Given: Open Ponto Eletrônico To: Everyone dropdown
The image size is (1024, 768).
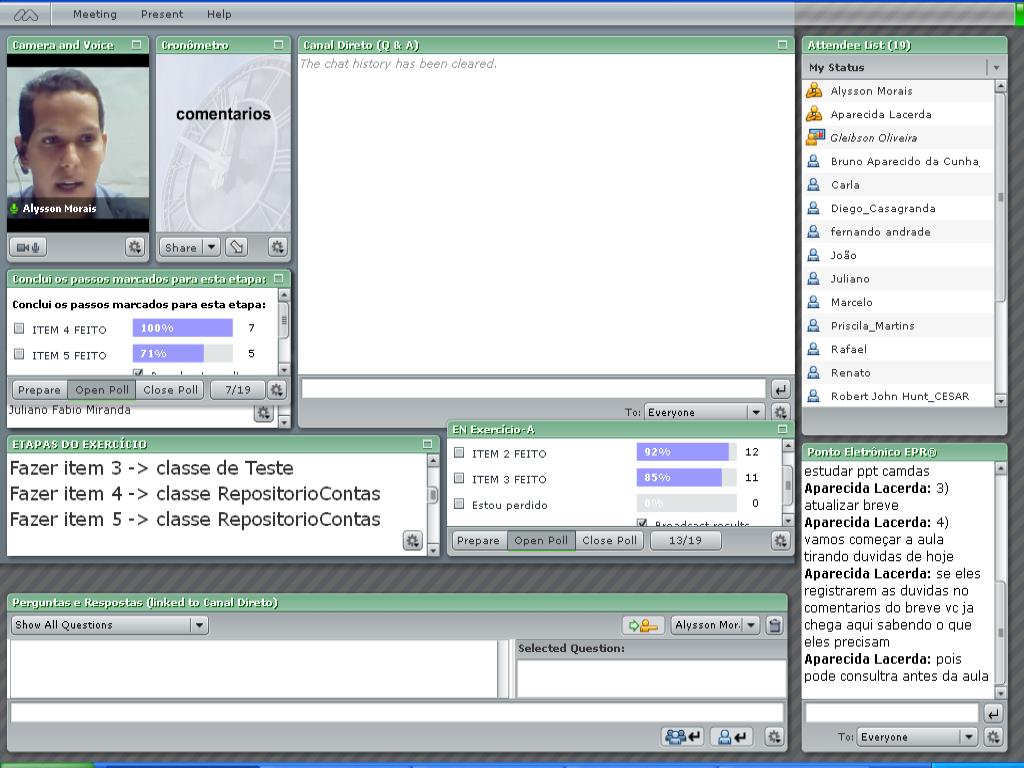Looking at the screenshot, I should (x=917, y=737).
